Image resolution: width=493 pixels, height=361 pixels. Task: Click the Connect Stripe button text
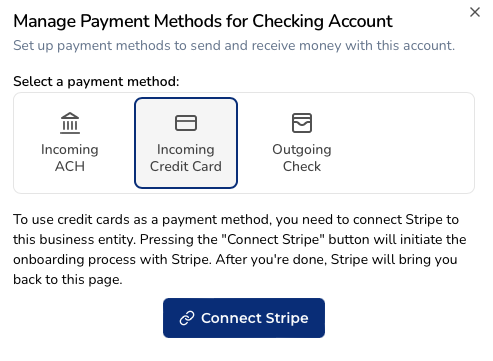click(x=255, y=318)
